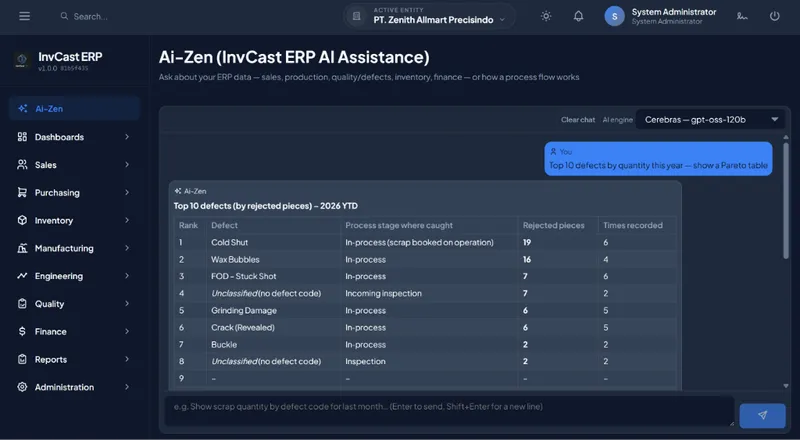The height and width of the screenshot is (440, 800).
Task: Click the power logout icon
Action: [774, 16]
